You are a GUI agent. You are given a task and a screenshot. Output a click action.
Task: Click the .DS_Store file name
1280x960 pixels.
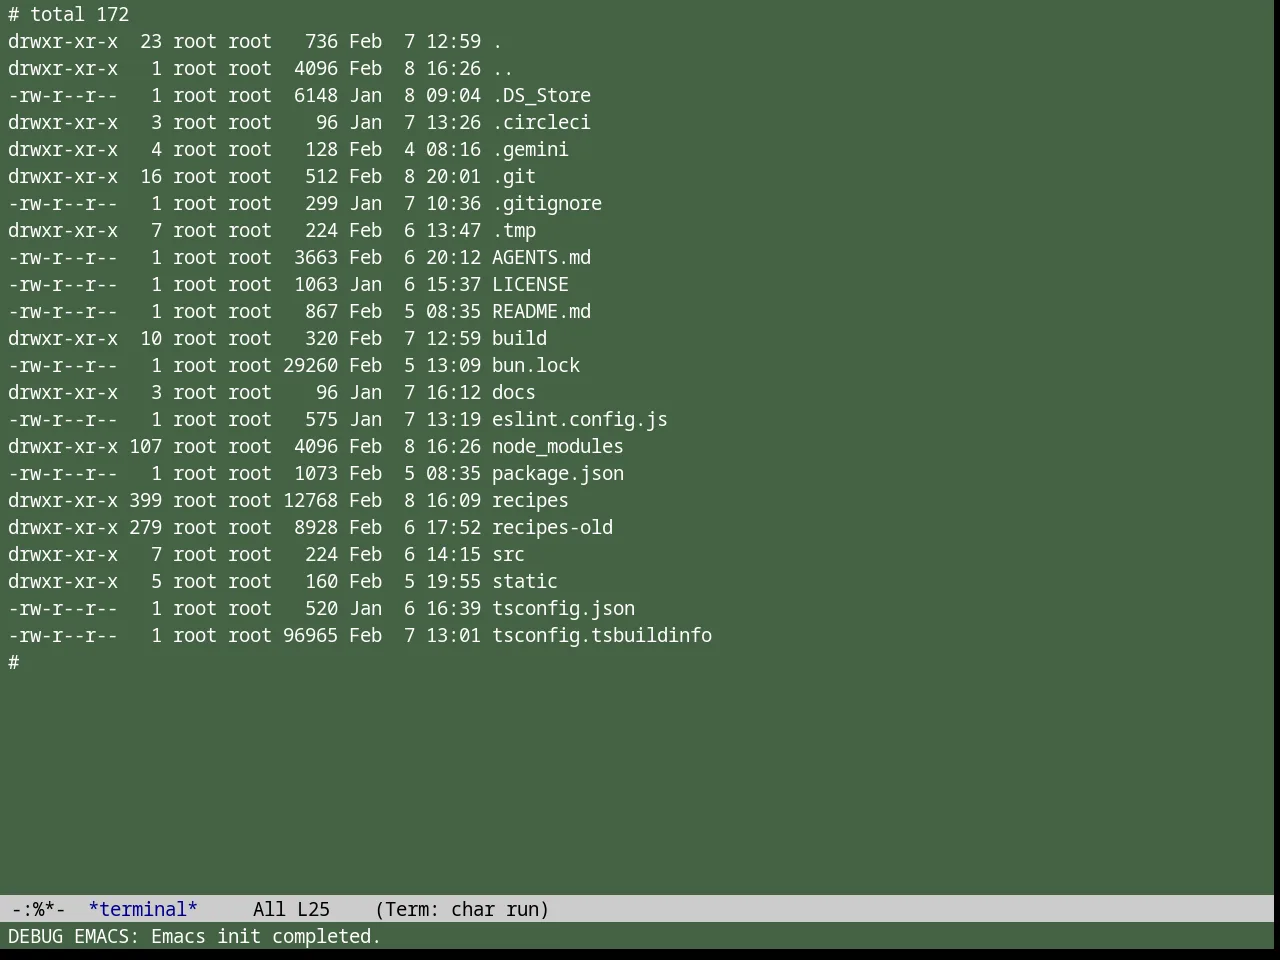pos(541,96)
